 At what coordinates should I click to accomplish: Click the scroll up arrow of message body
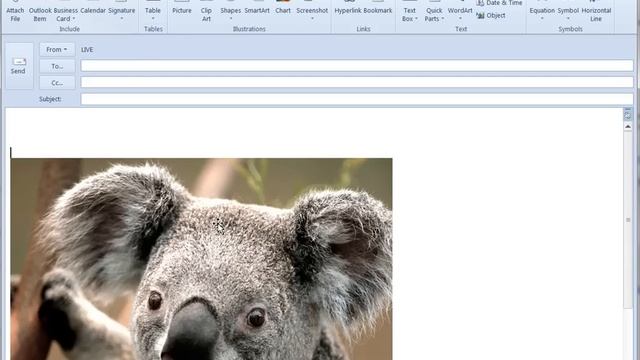click(628, 127)
